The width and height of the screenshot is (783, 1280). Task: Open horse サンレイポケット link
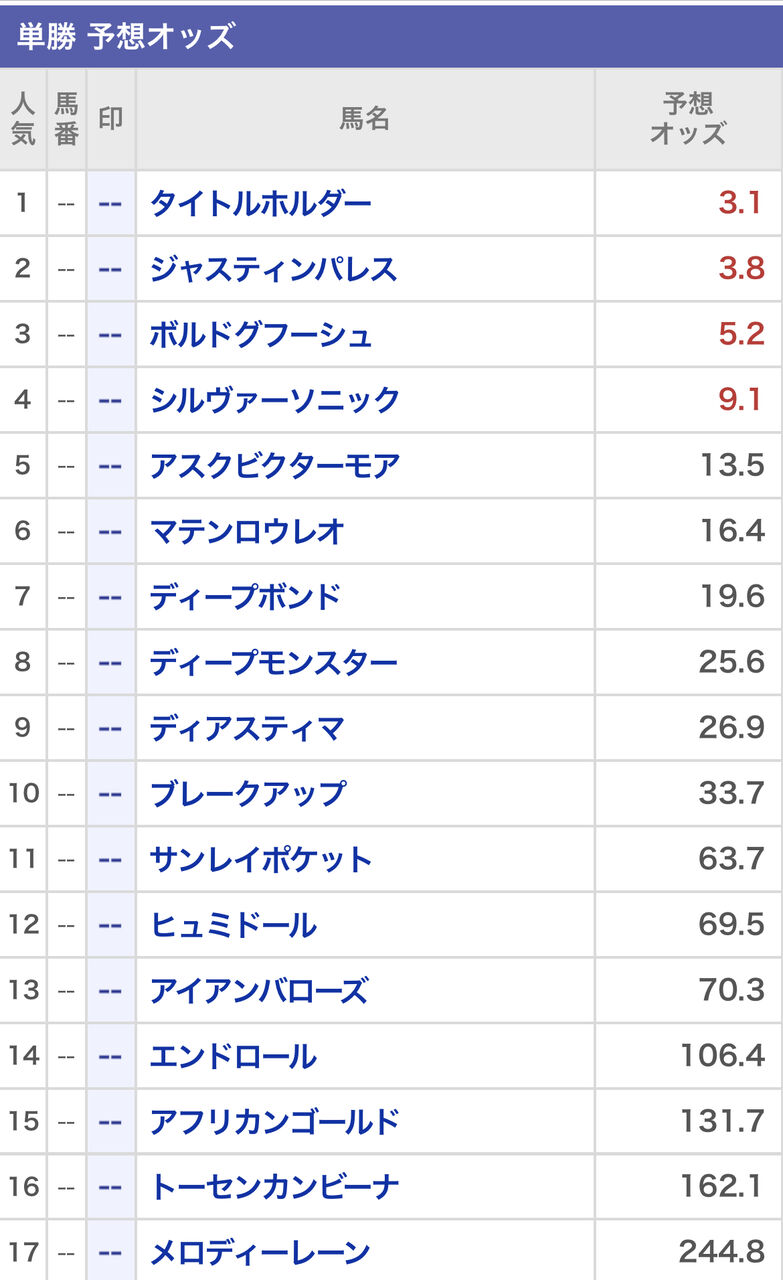tap(260, 858)
